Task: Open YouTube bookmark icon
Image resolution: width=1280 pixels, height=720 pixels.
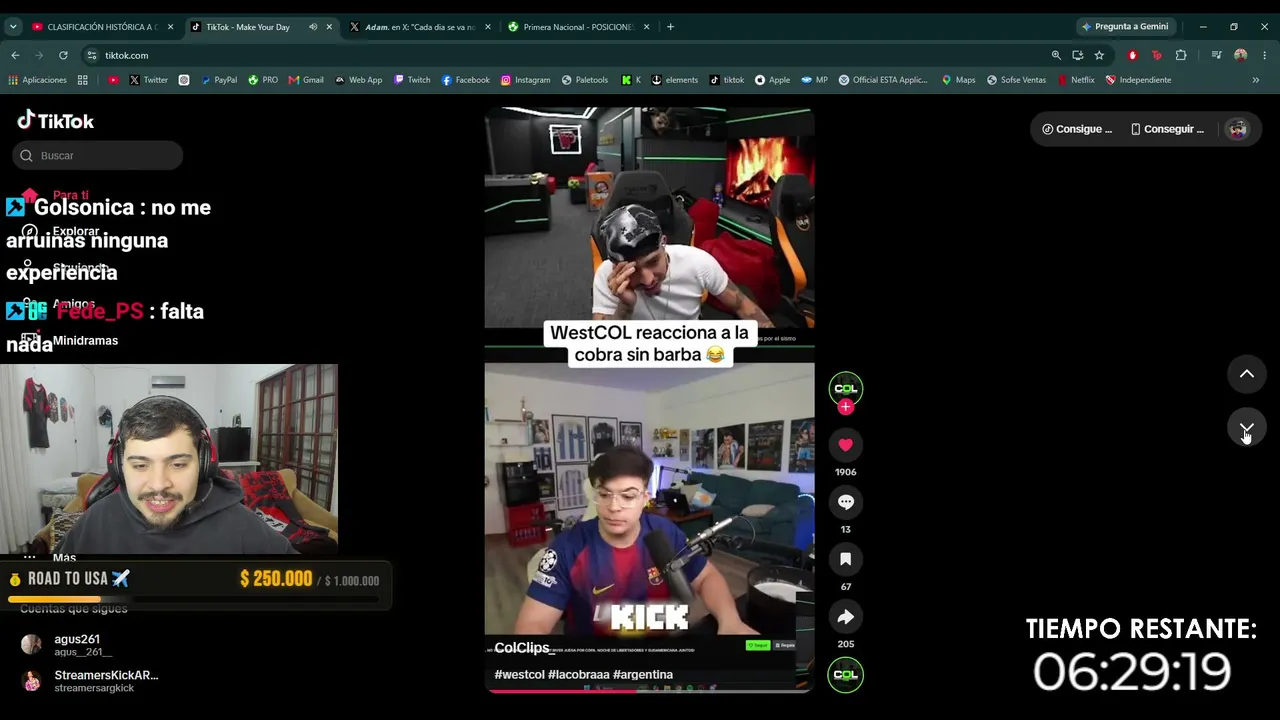Action: coord(113,80)
